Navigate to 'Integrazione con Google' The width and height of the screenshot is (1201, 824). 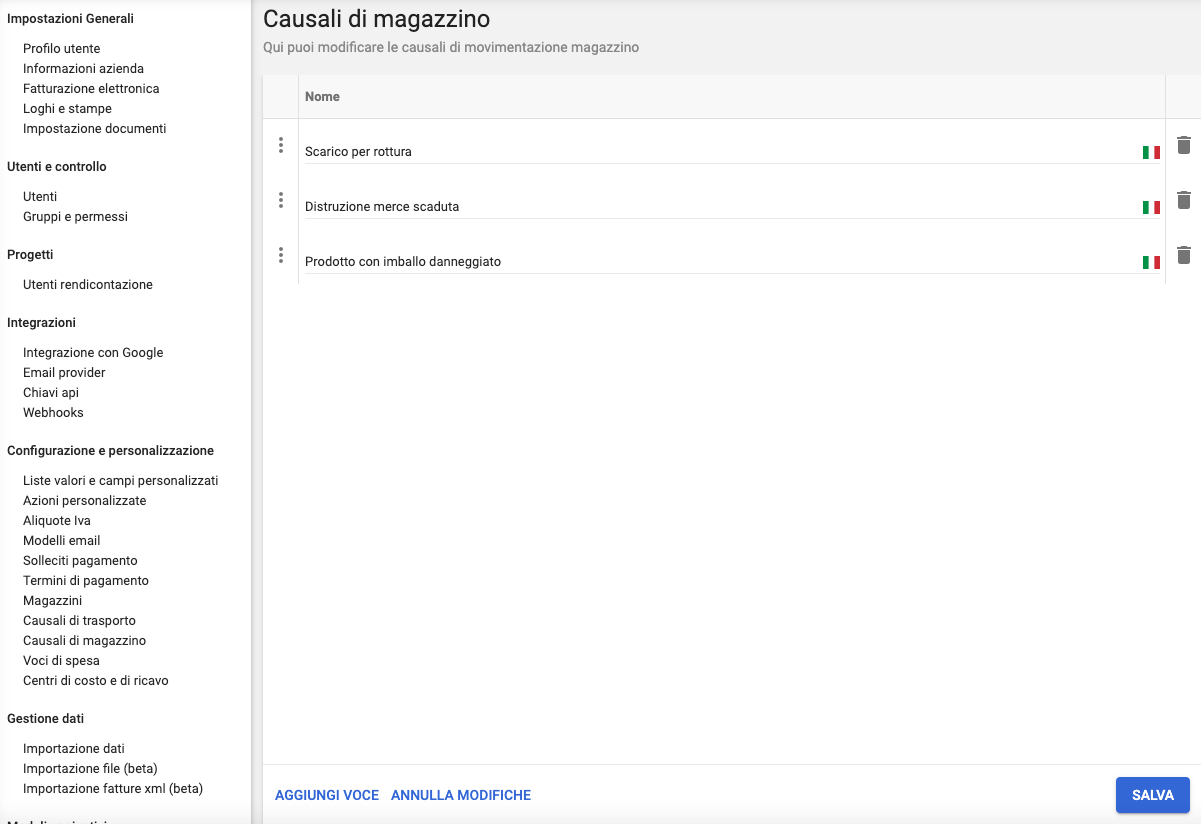(93, 353)
